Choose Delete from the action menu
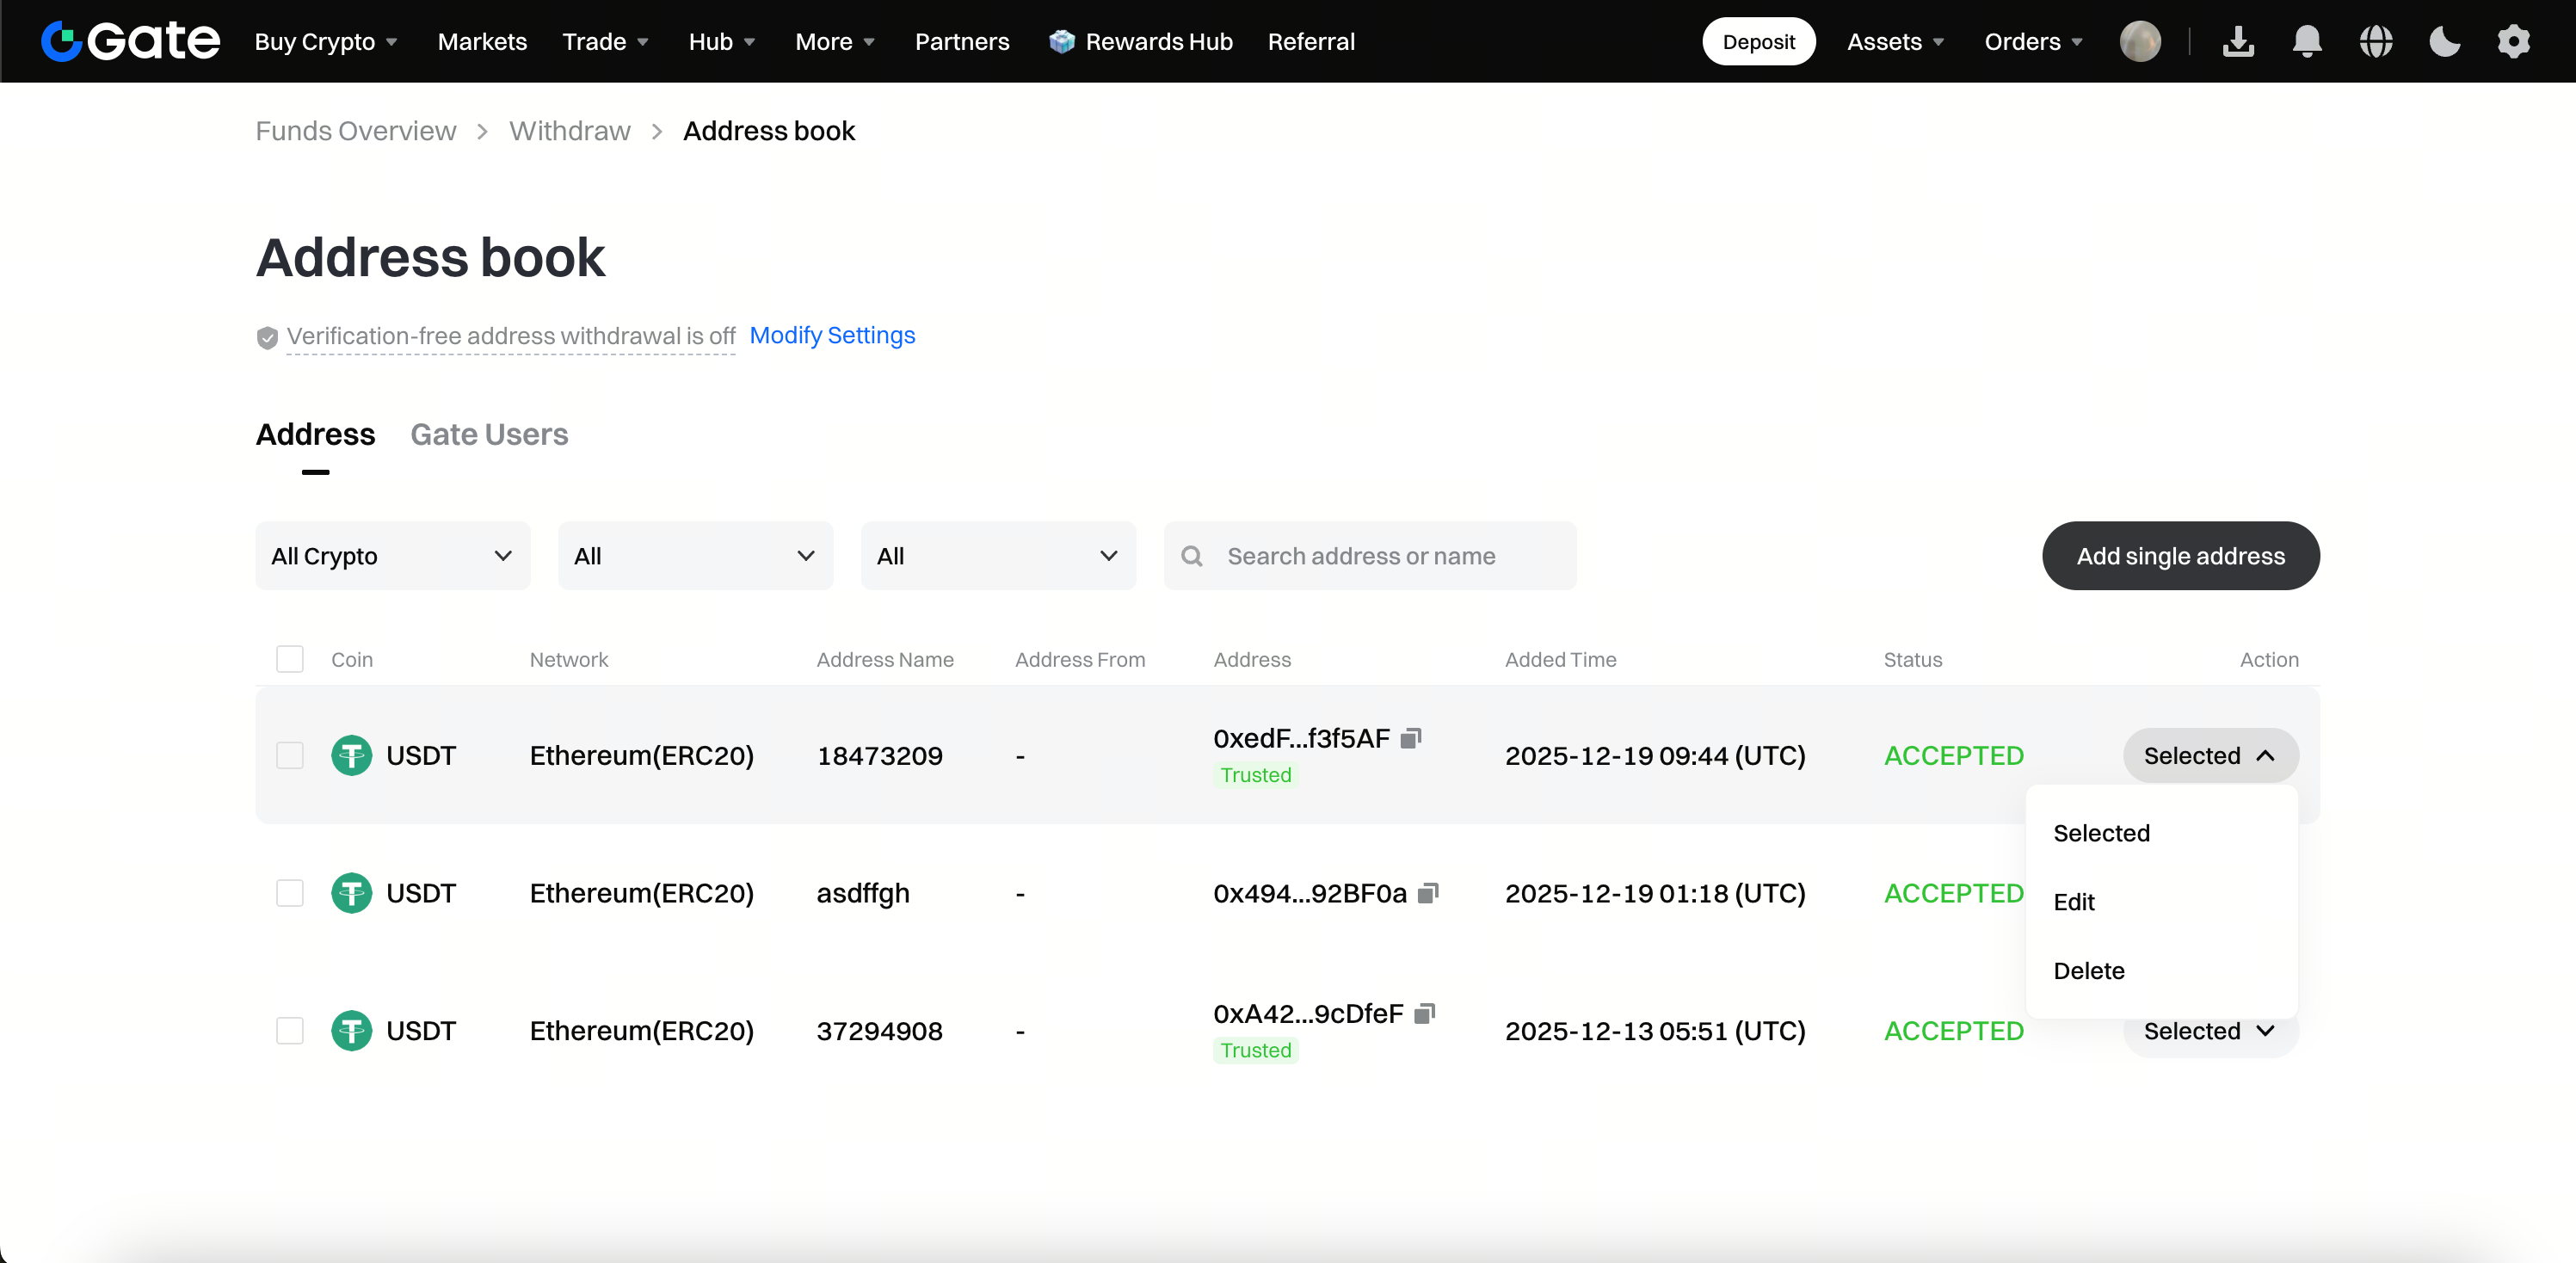This screenshot has width=2576, height=1263. (2088, 970)
